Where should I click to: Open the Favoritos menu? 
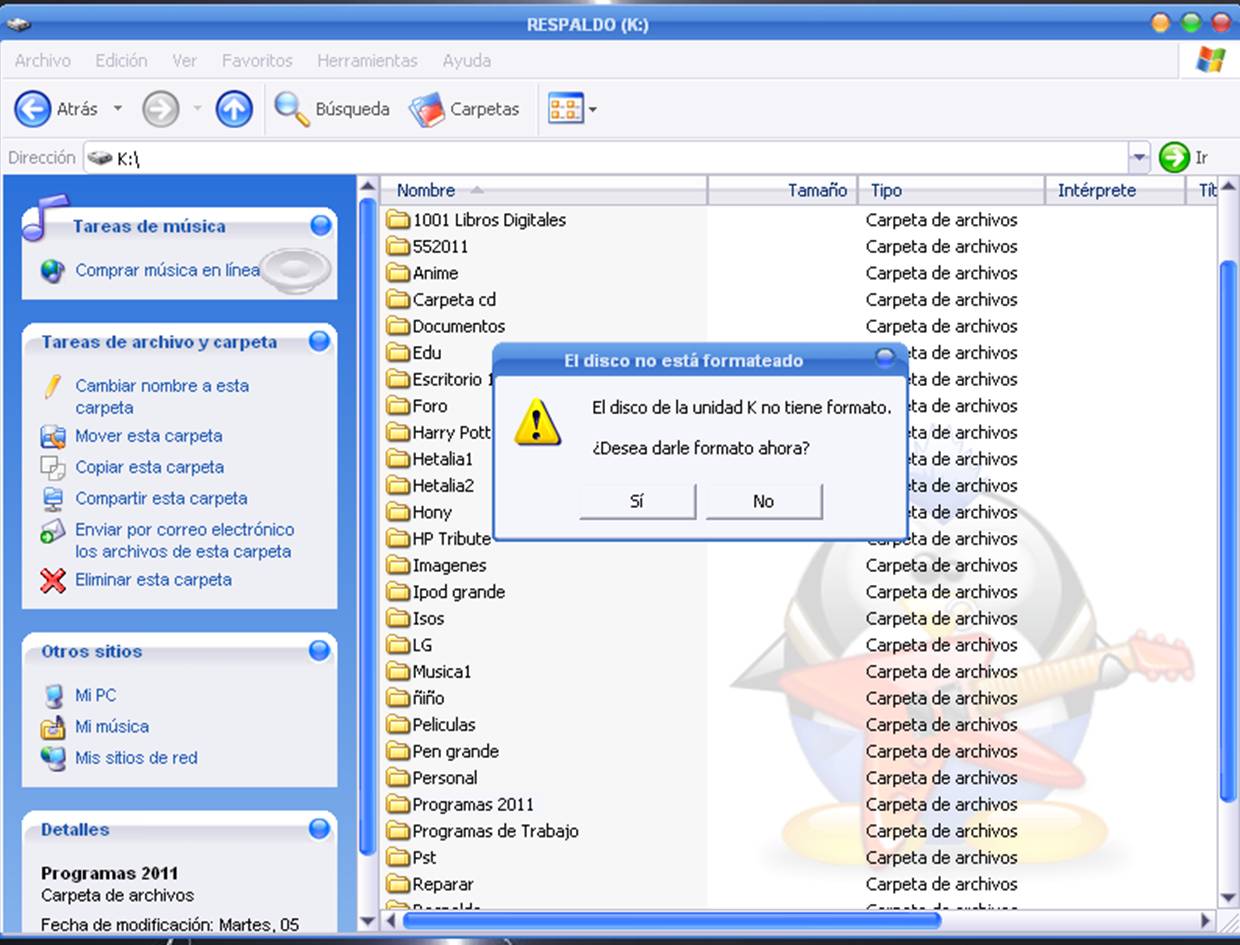tap(257, 61)
